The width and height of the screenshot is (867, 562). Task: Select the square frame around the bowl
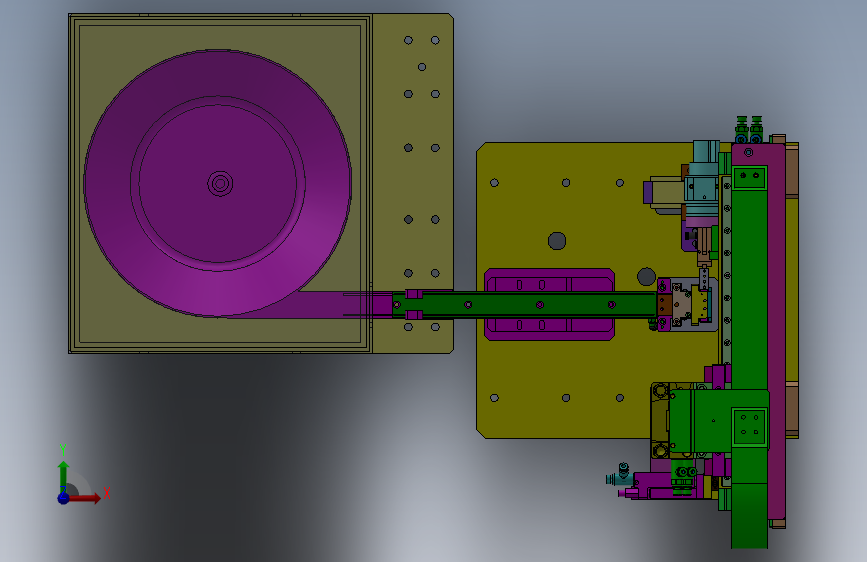click(220, 184)
